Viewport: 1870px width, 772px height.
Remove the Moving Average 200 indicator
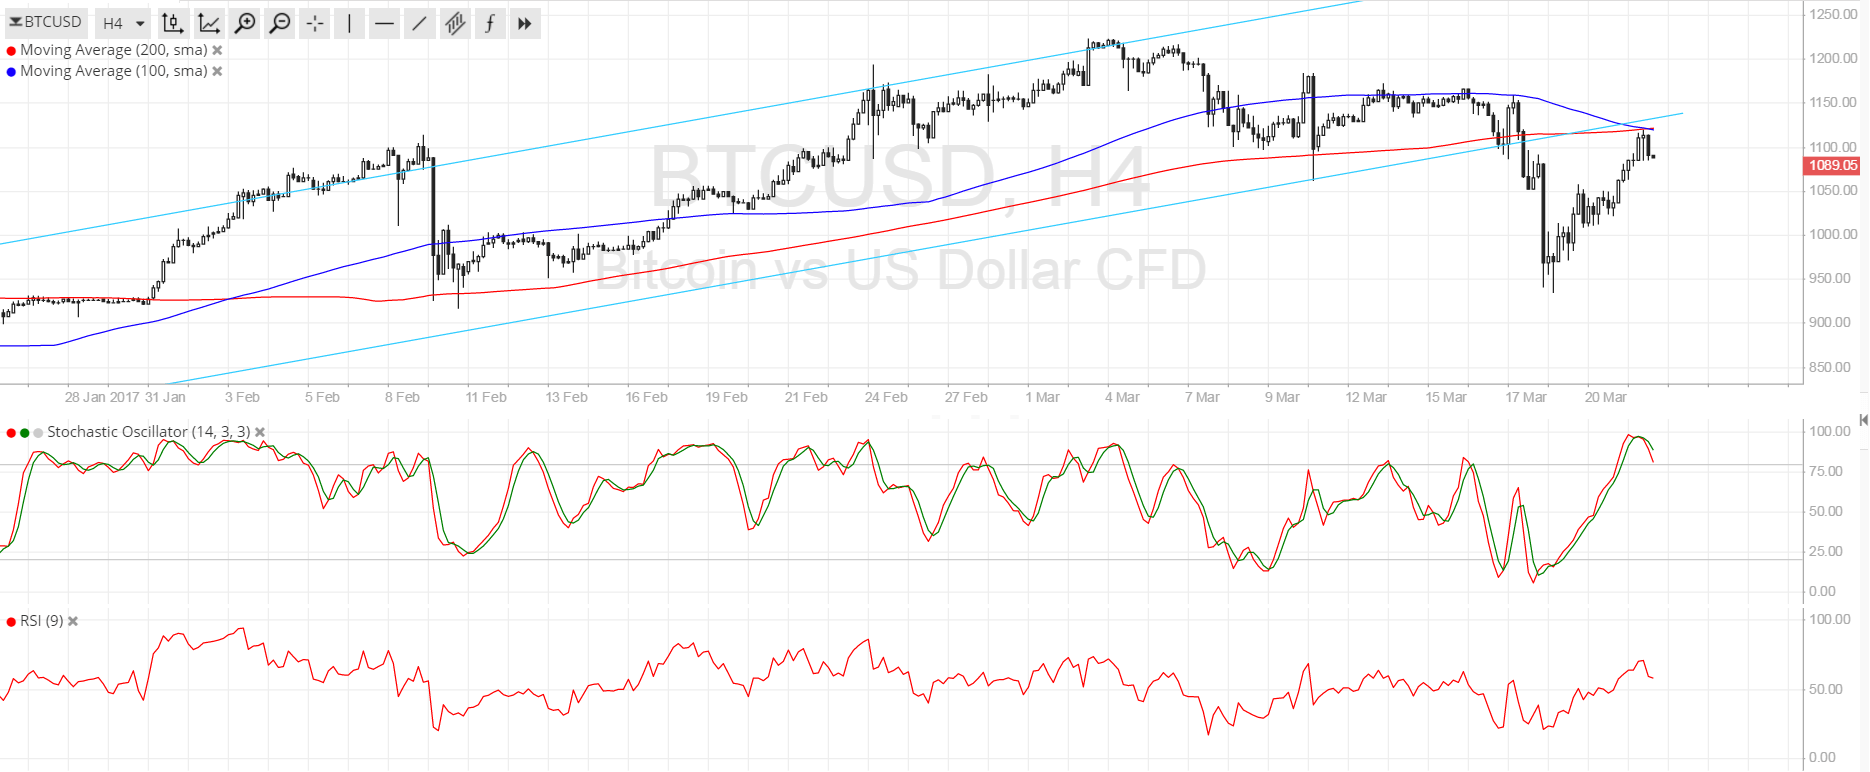tap(217, 50)
